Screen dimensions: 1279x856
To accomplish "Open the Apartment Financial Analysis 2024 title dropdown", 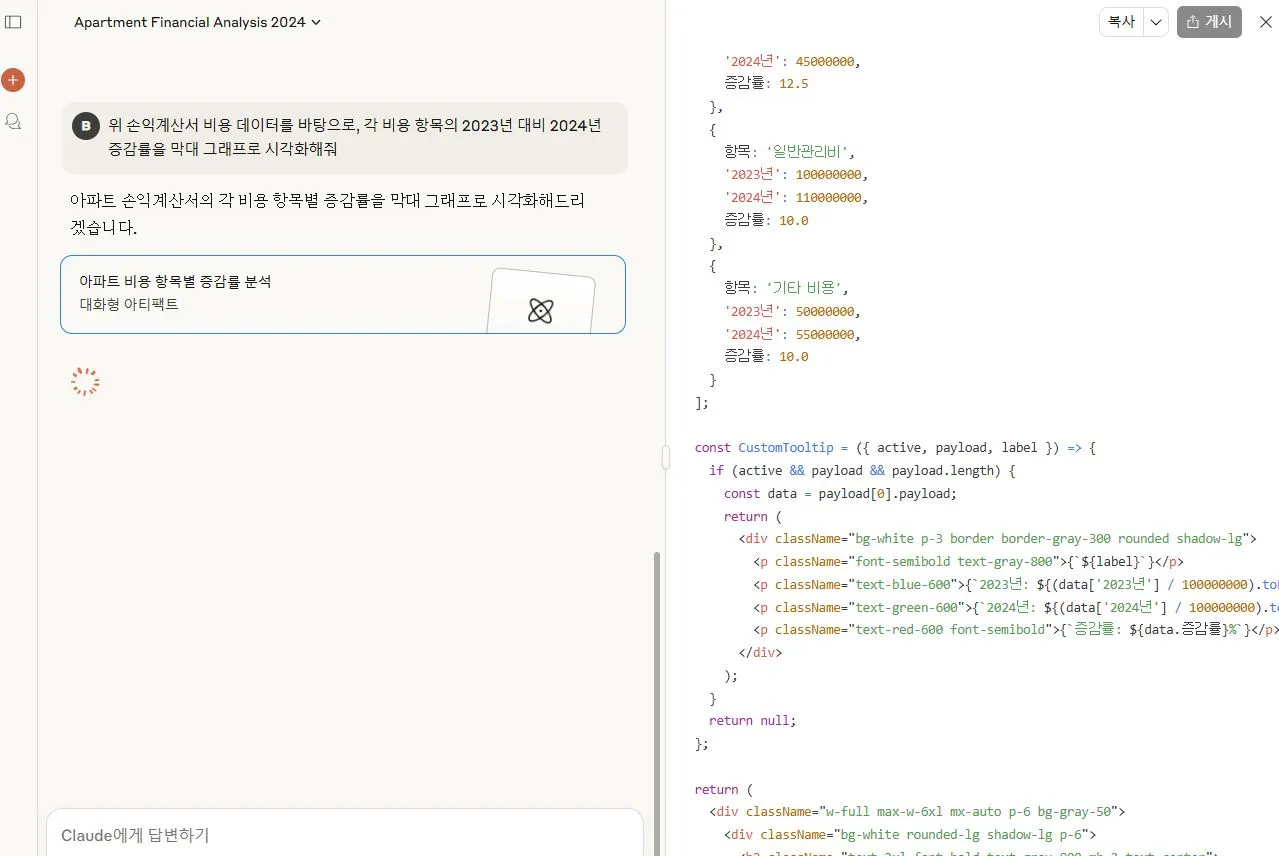I will 198,22.
